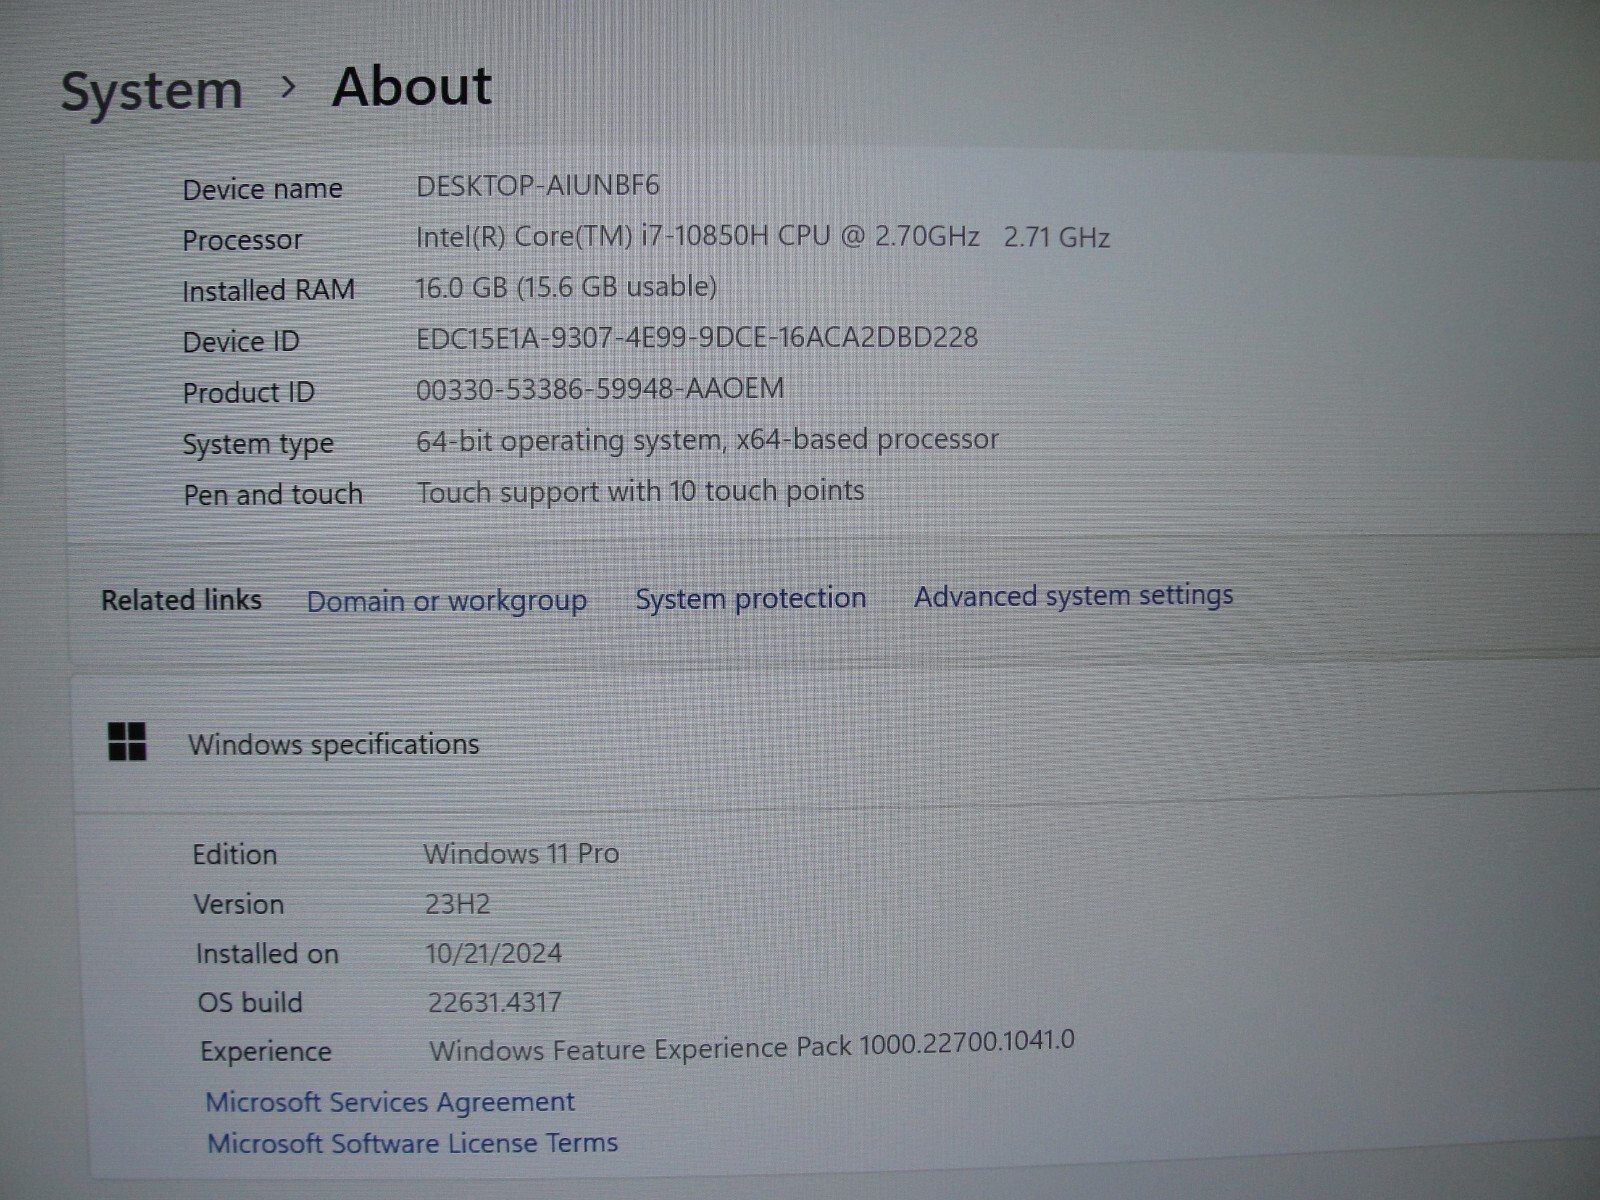Viewport: 1600px width, 1200px height.
Task: Select OS build value 22631.4317
Action: pos(495,1002)
